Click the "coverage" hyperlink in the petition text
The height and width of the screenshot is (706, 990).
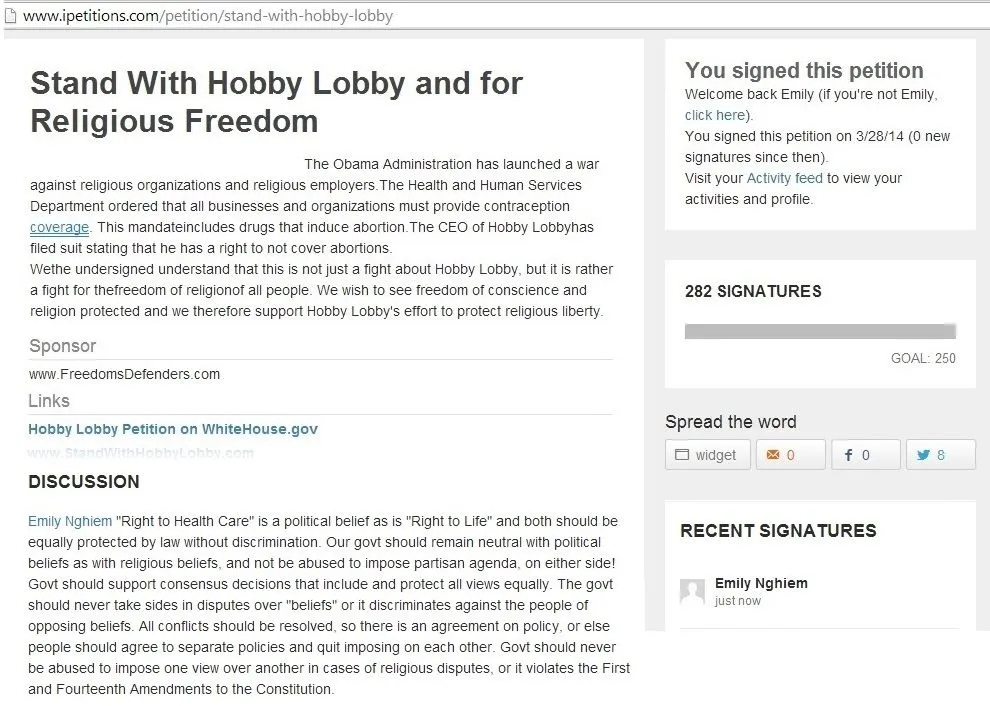59,227
